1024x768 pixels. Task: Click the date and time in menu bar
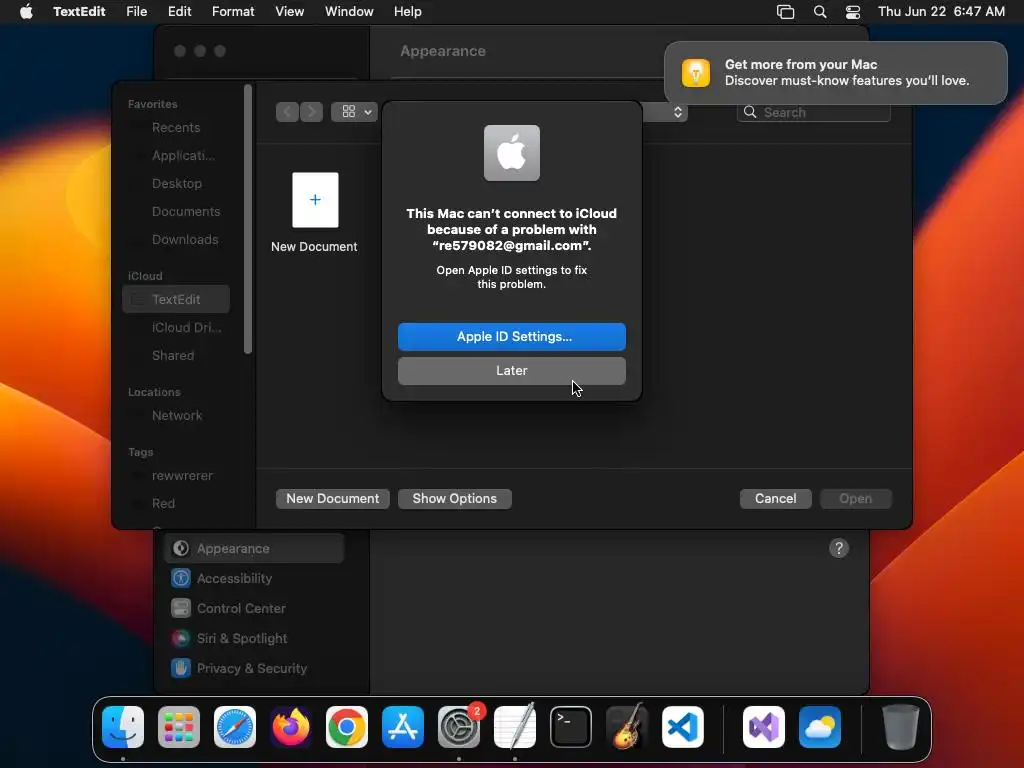click(x=941, y=11)
